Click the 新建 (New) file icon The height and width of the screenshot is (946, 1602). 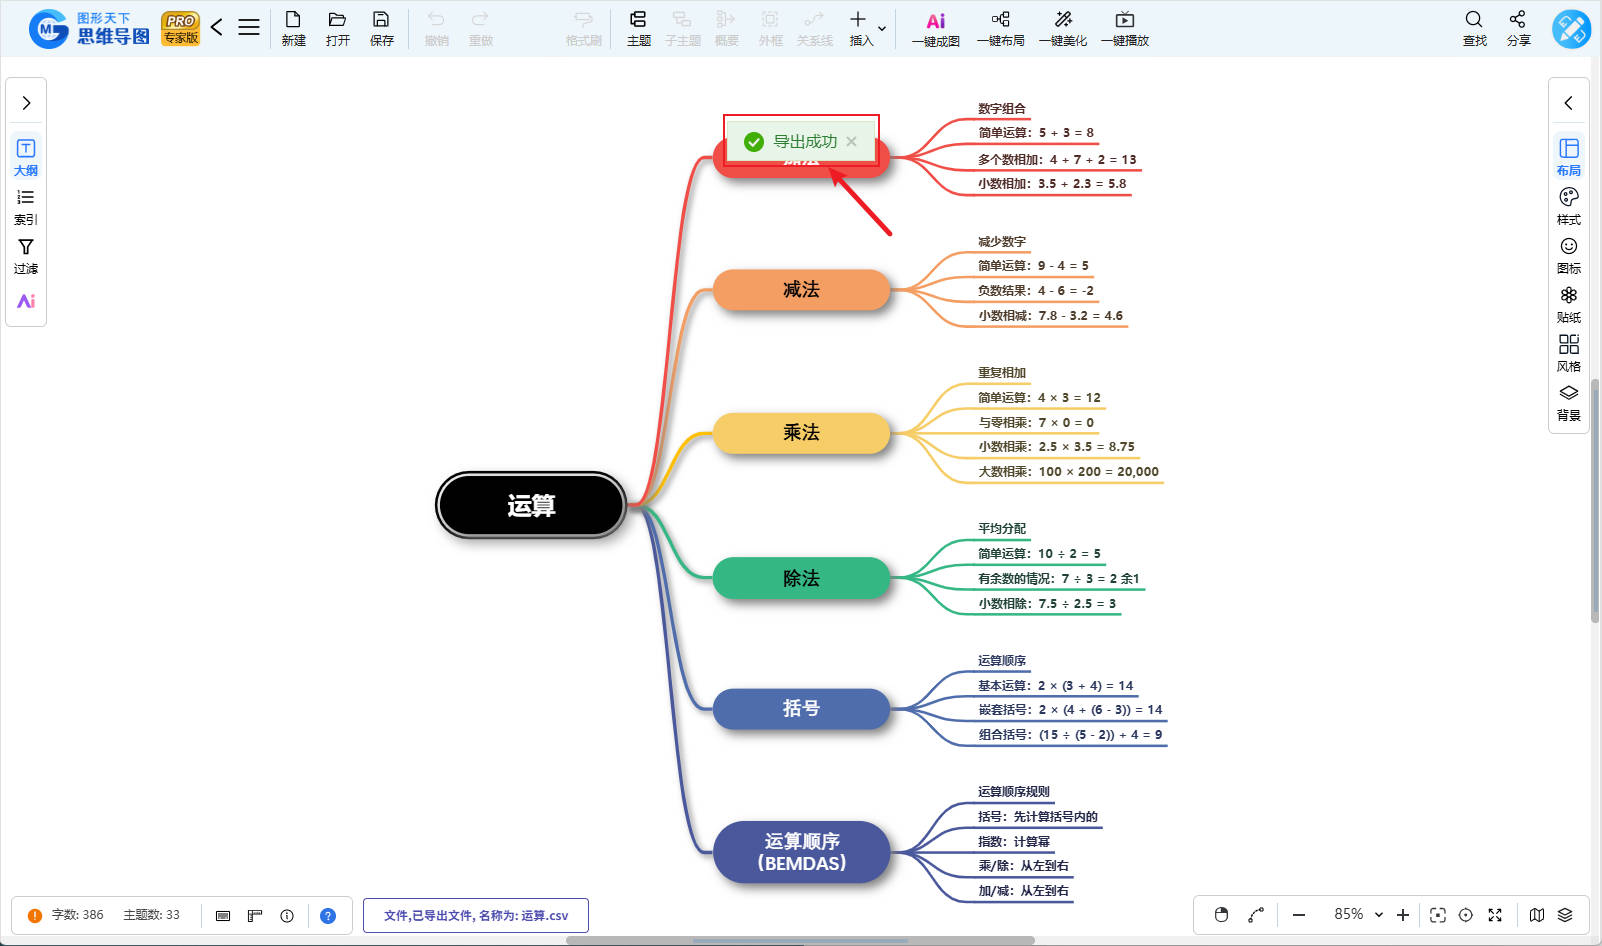pos(293,28)
